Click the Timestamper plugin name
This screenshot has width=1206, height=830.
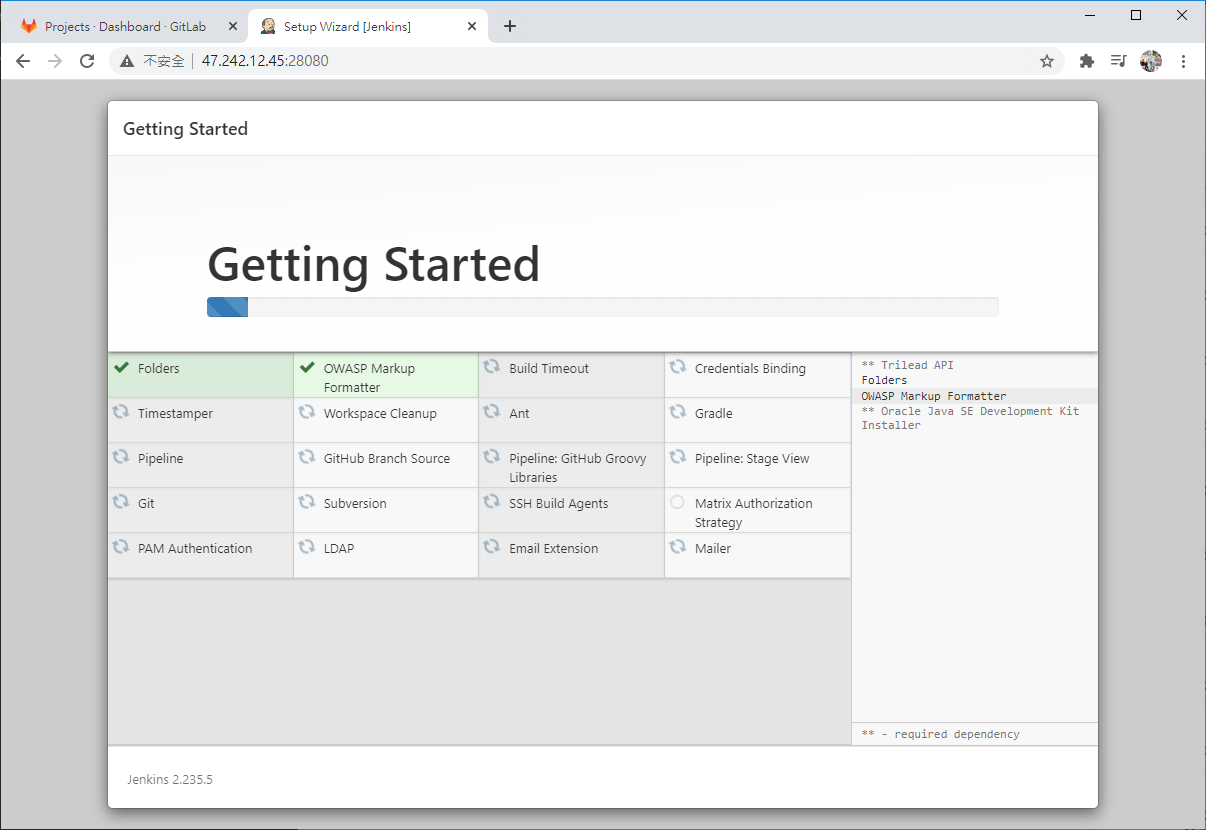pyautogui.click(x=175, y=413)
